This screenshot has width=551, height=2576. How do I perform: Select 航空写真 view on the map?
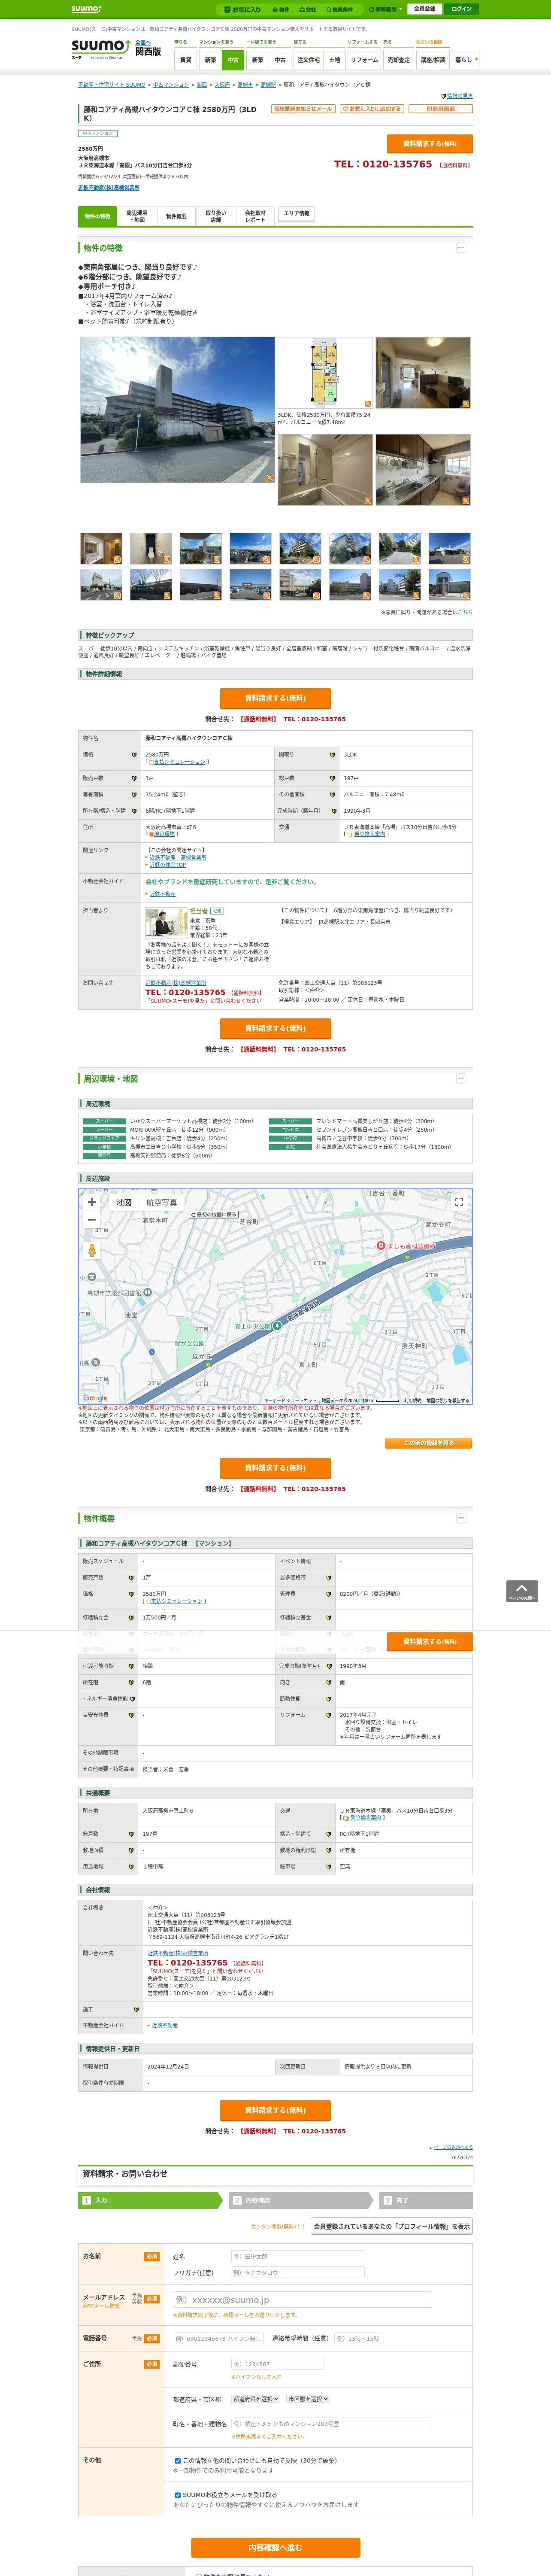point(162,1203)
